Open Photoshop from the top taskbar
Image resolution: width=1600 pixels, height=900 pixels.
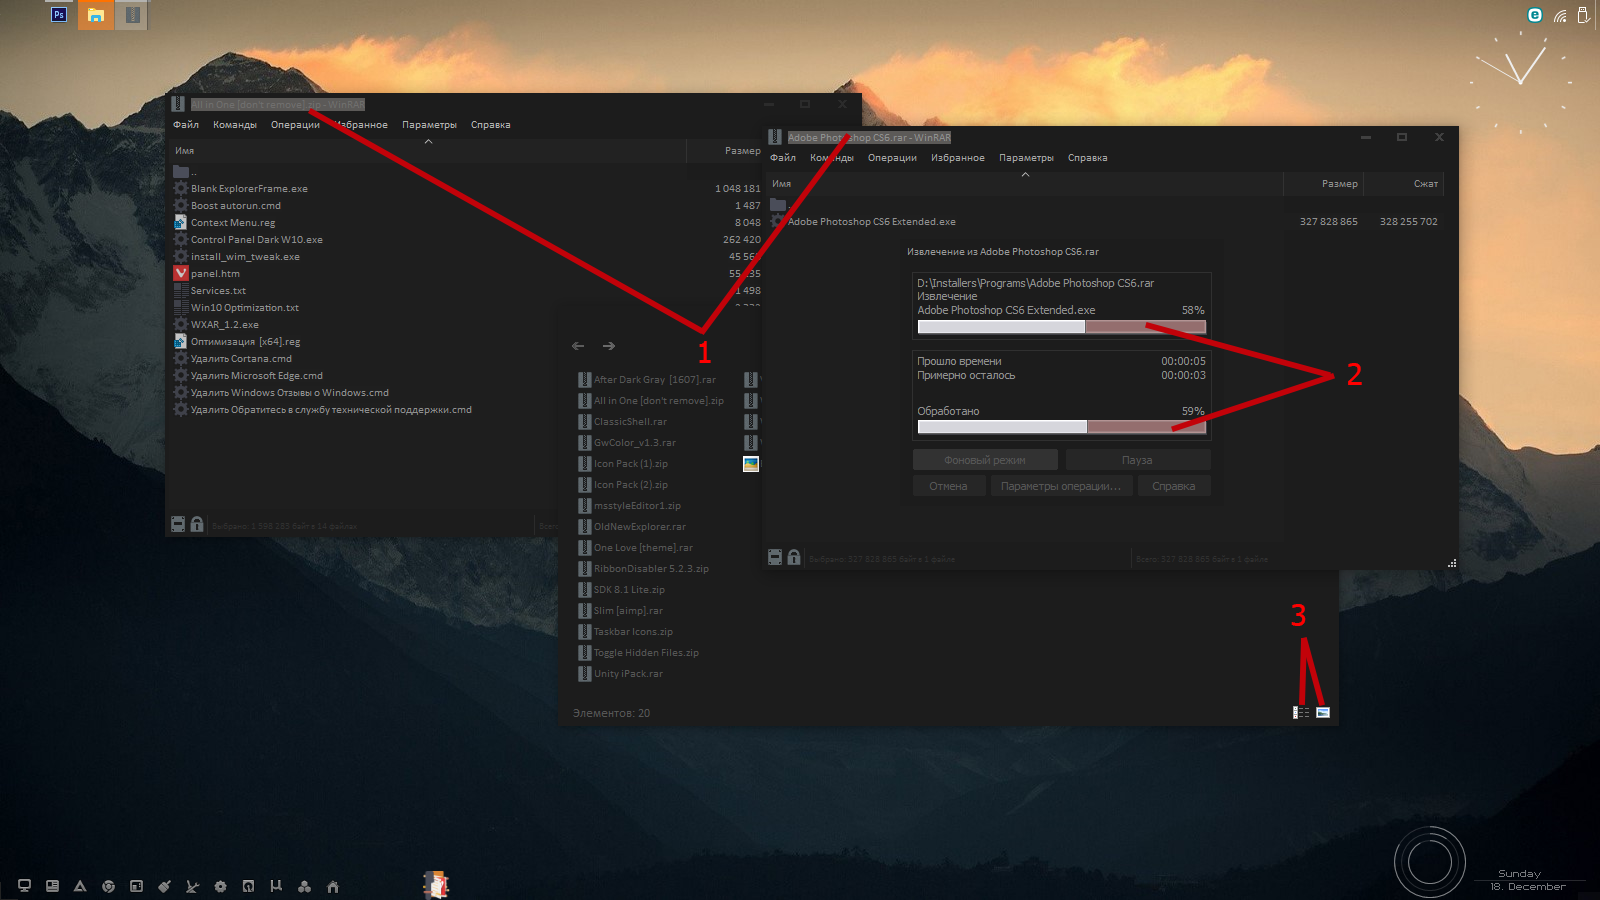[59, 14]
